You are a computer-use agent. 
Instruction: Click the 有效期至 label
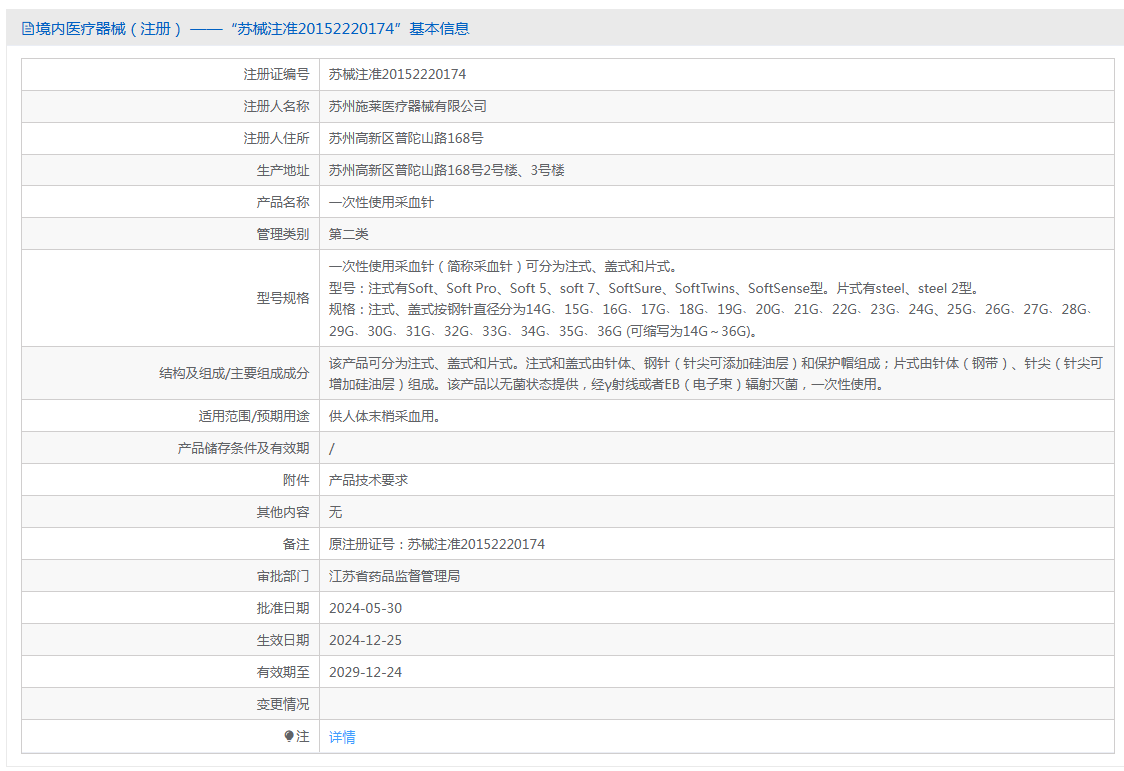pos(282,672)
